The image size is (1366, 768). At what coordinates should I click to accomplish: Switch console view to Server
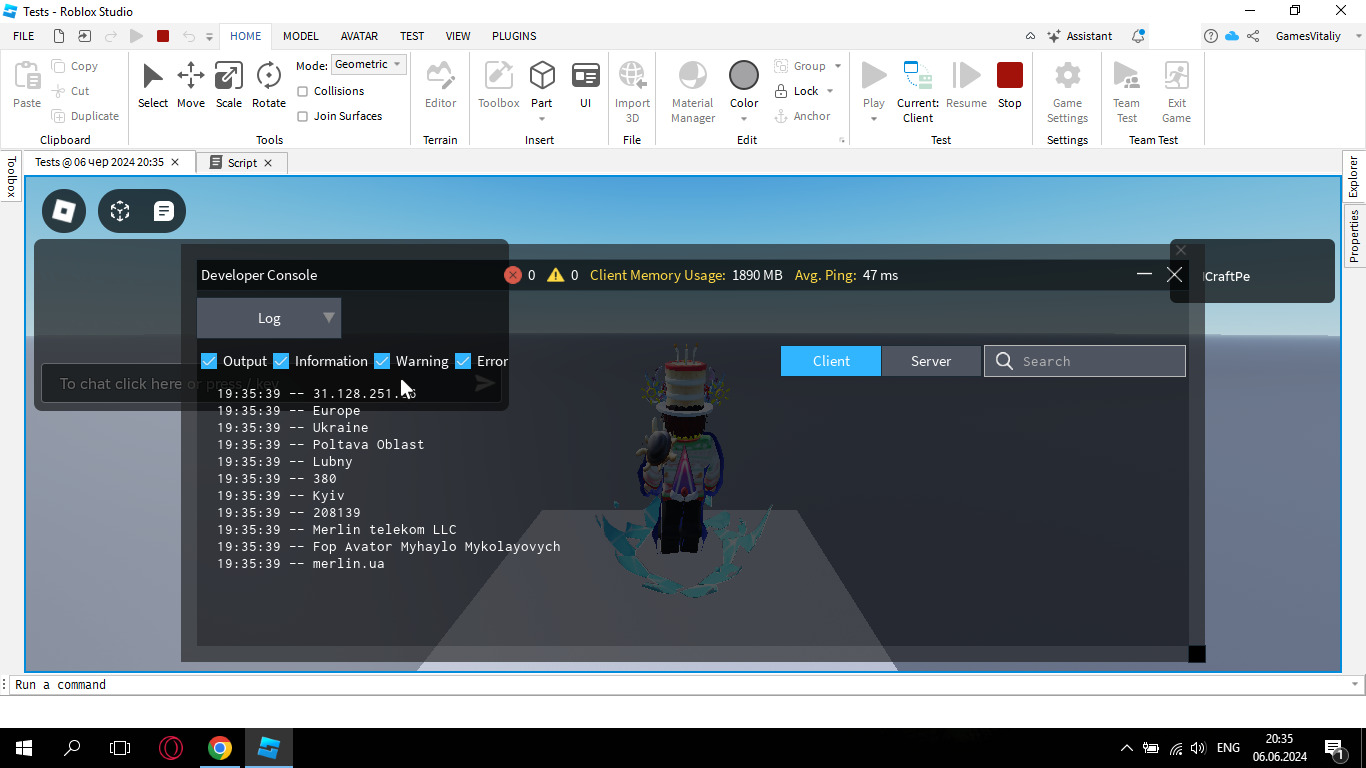[931, 361]
